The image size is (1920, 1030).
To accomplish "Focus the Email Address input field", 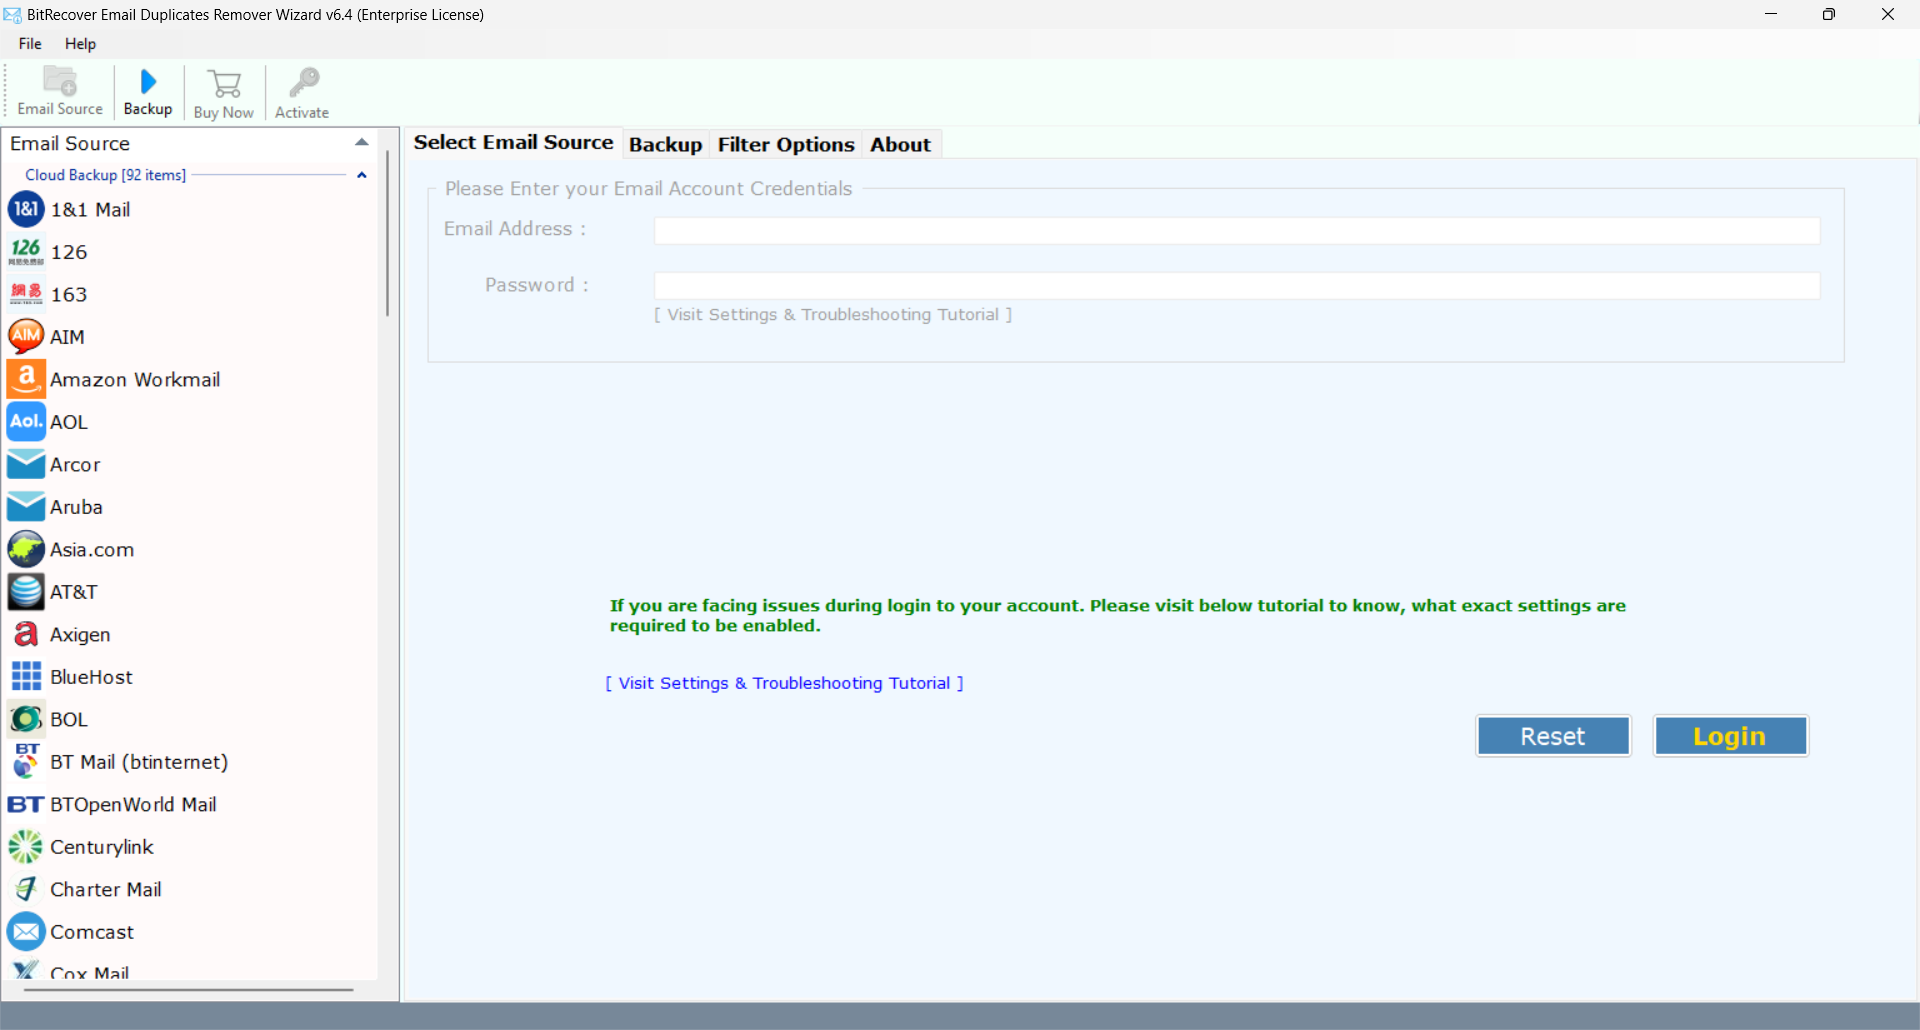I will coord(1237,231).
